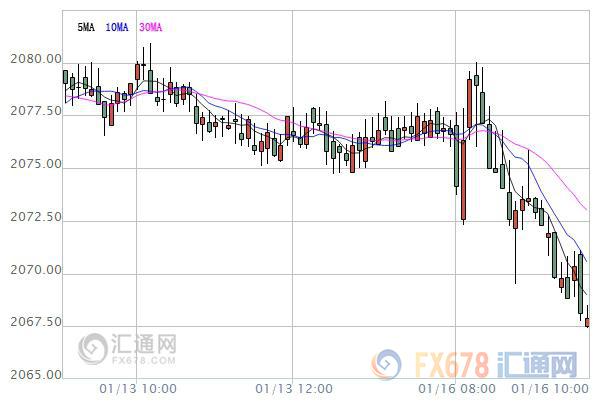This screenshot has height=401, width=595.
Task: Click the gray 汇通网 watermark text
Action: coord(144,344)
